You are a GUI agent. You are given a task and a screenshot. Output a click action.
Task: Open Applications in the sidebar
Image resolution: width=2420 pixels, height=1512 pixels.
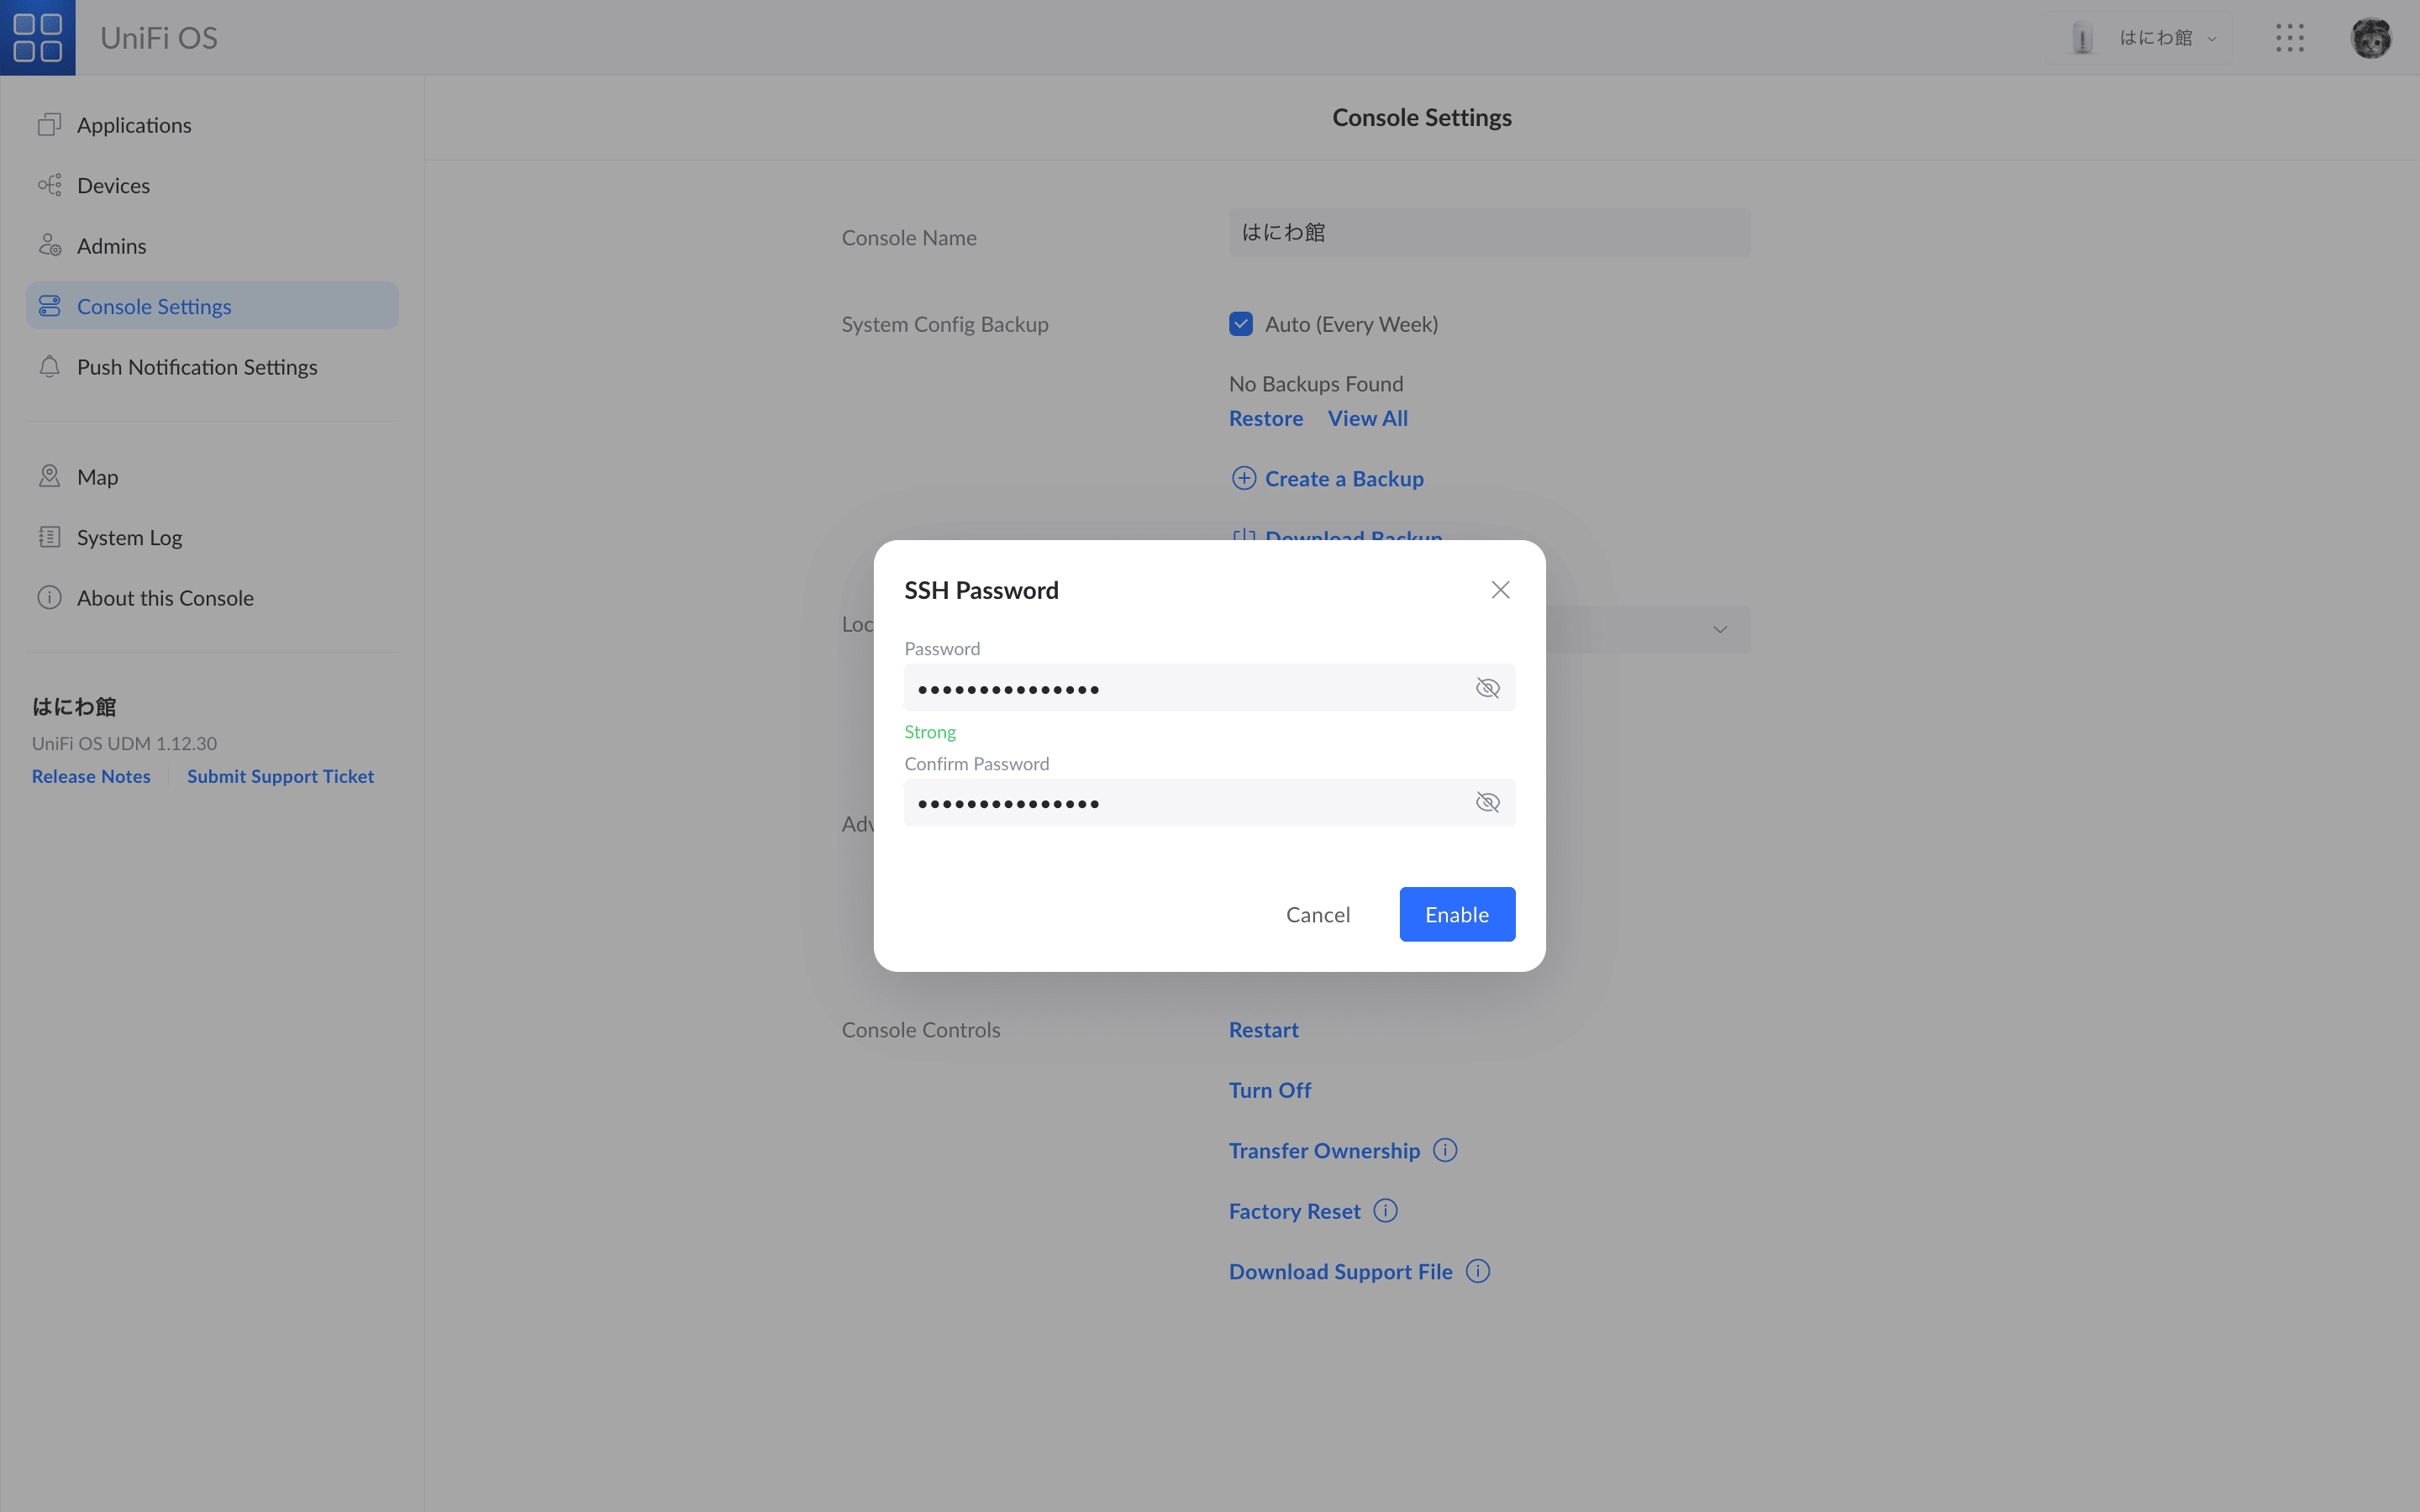click(212, 125)
